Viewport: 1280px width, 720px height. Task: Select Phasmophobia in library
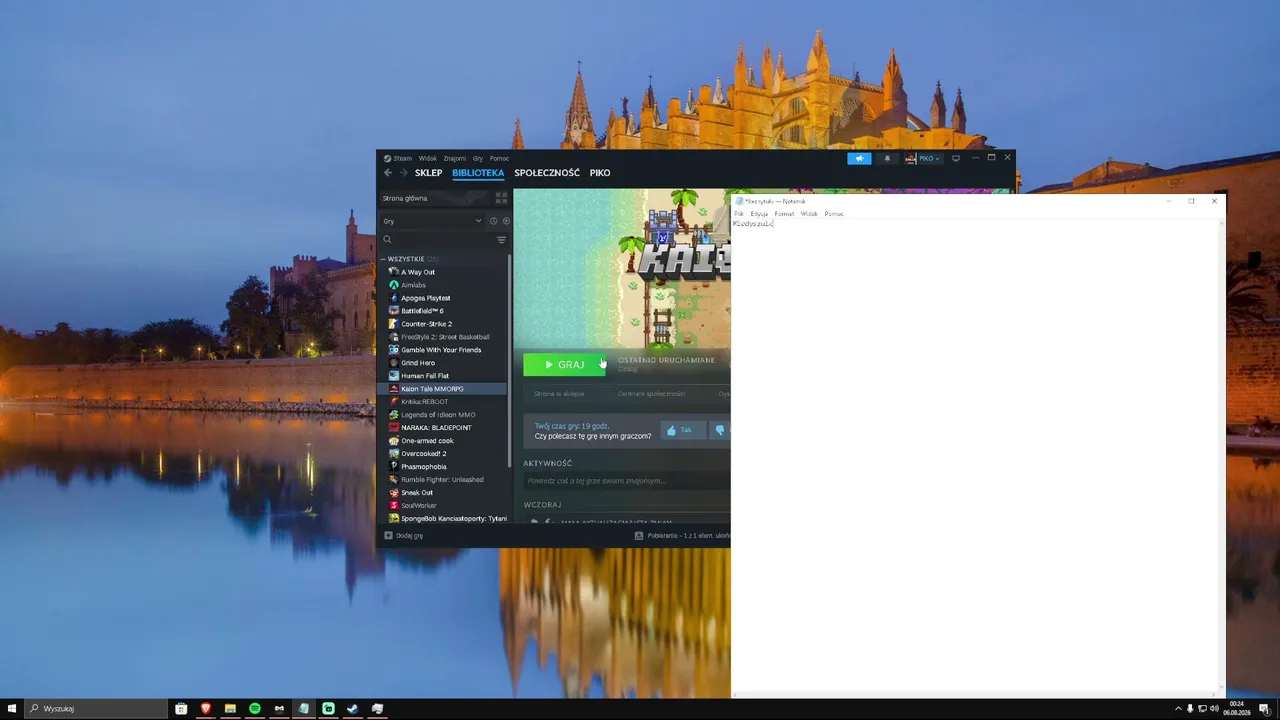point(444,467)
